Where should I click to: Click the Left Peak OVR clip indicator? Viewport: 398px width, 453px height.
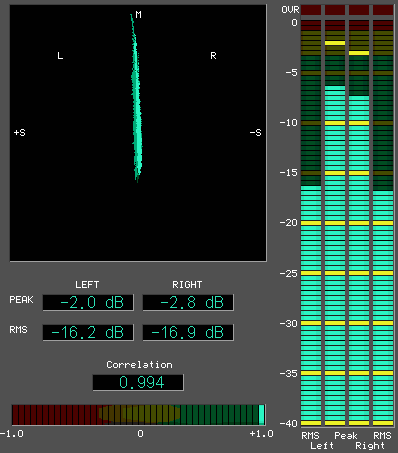click(335, 10)
